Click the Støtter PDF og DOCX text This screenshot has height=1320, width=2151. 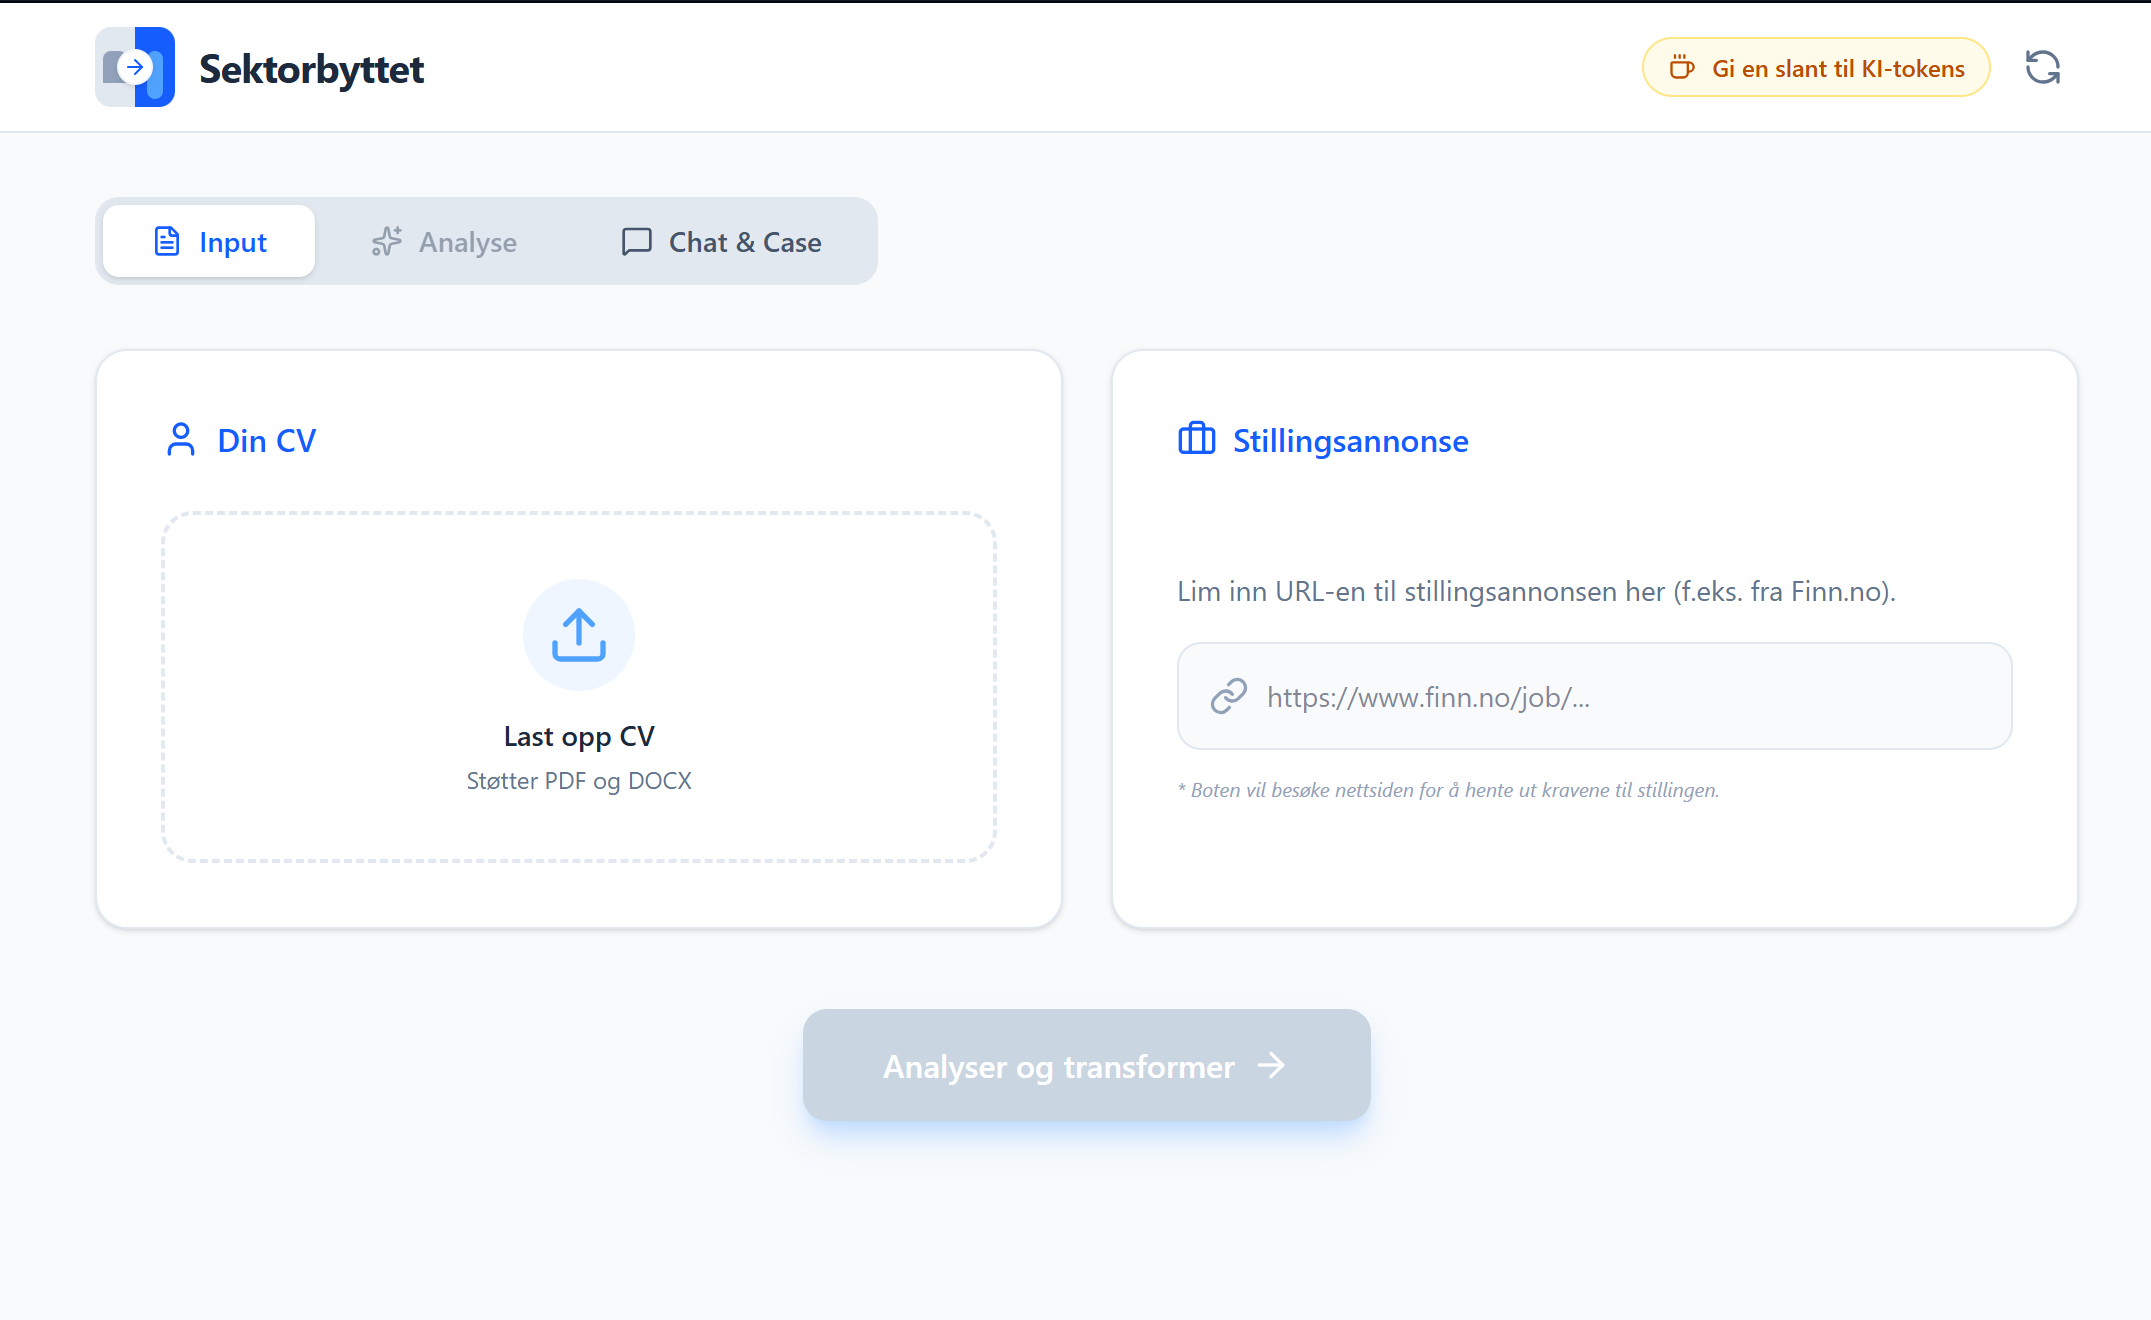(579, 781)
